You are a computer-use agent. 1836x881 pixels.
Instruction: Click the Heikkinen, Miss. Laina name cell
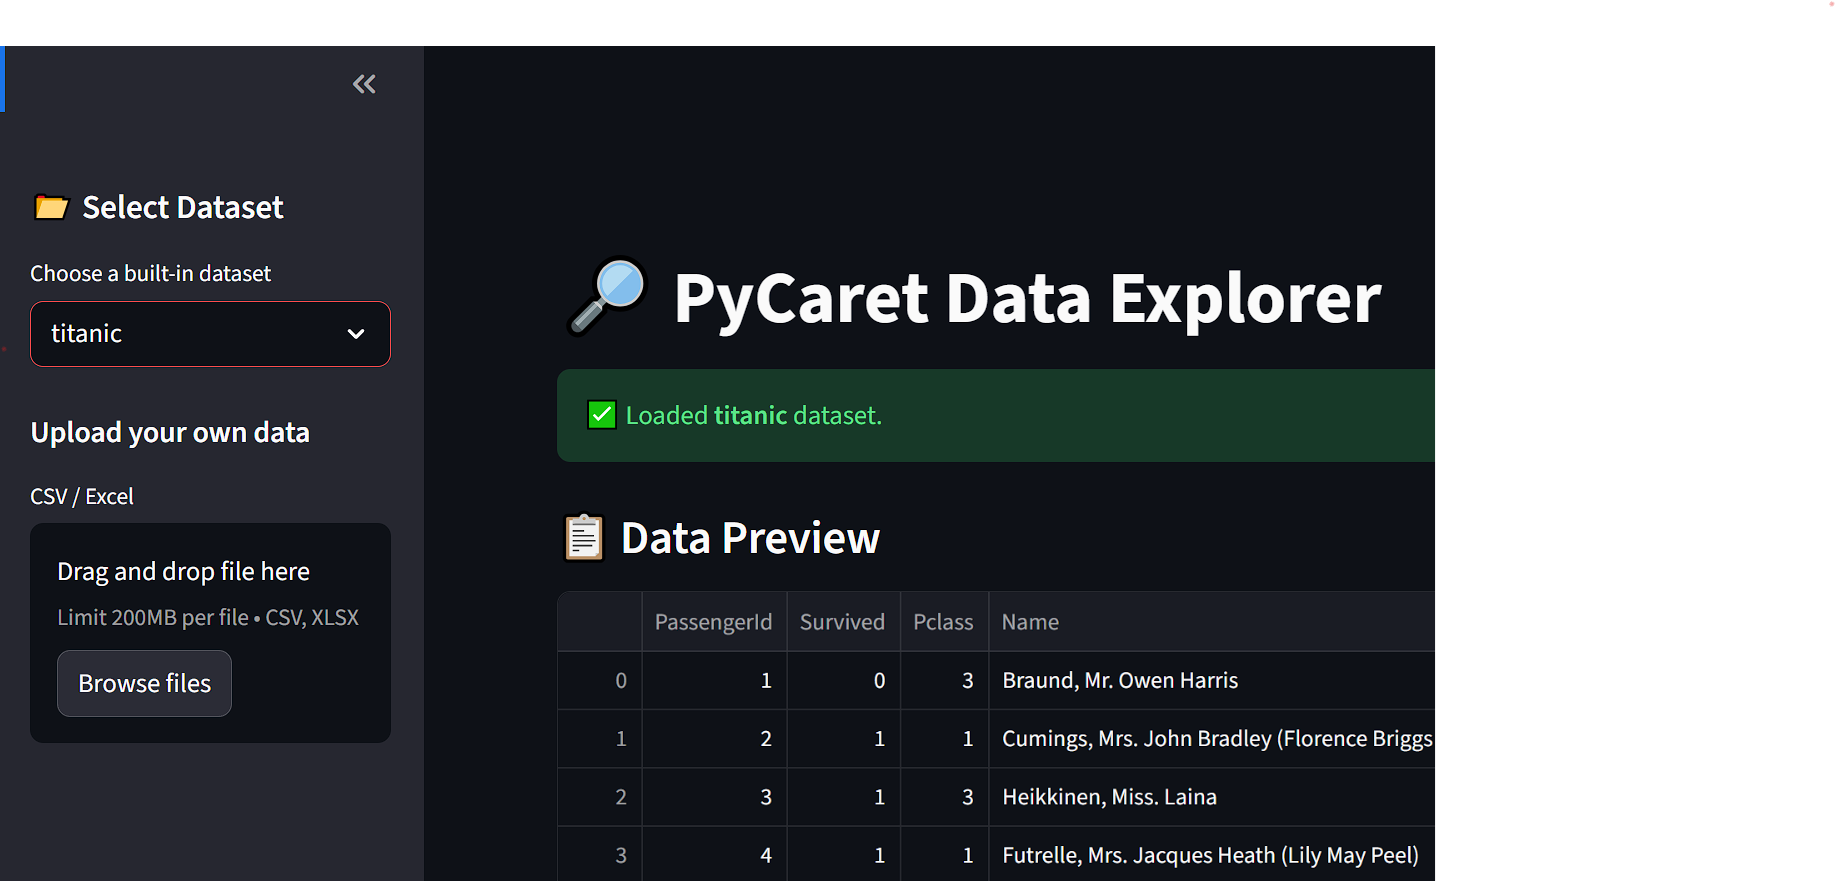click(x=1109, y=797)
